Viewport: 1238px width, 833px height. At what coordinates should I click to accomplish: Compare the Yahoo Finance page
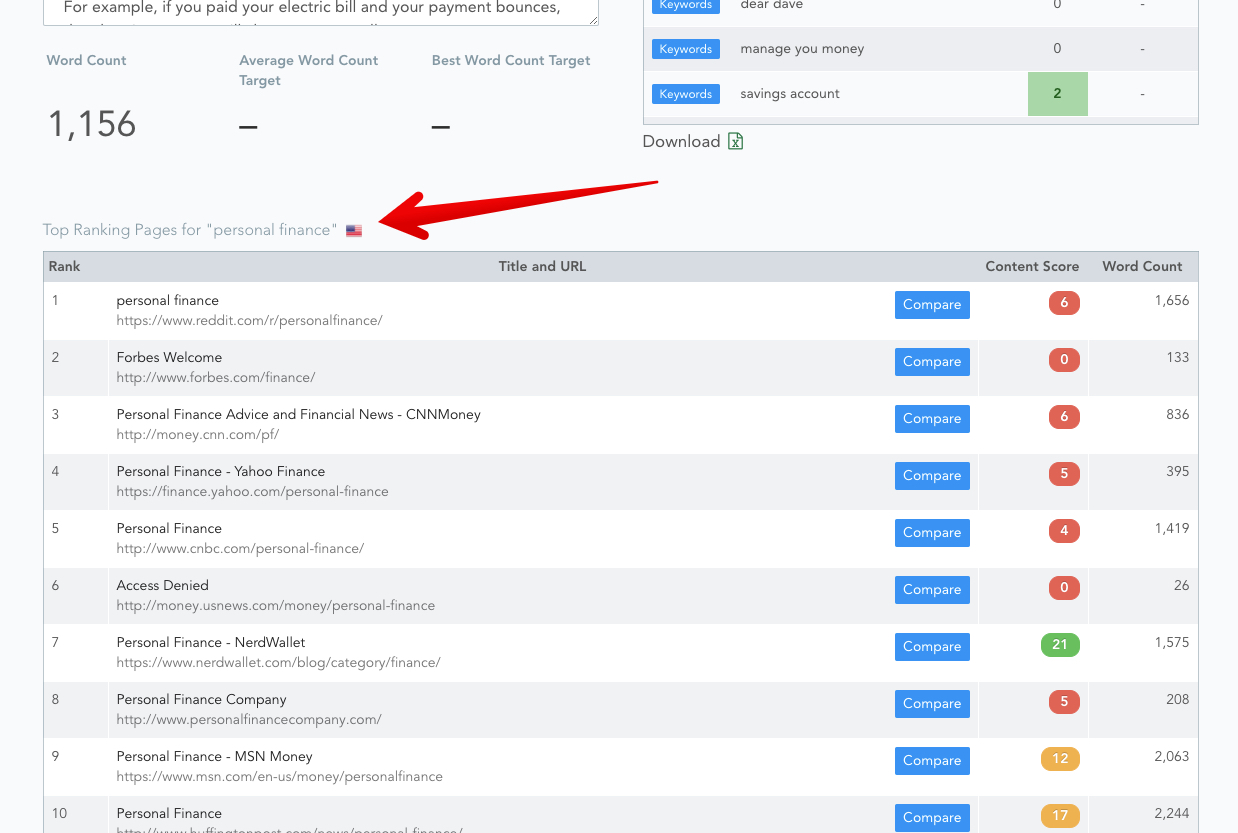tap(932, 476)
